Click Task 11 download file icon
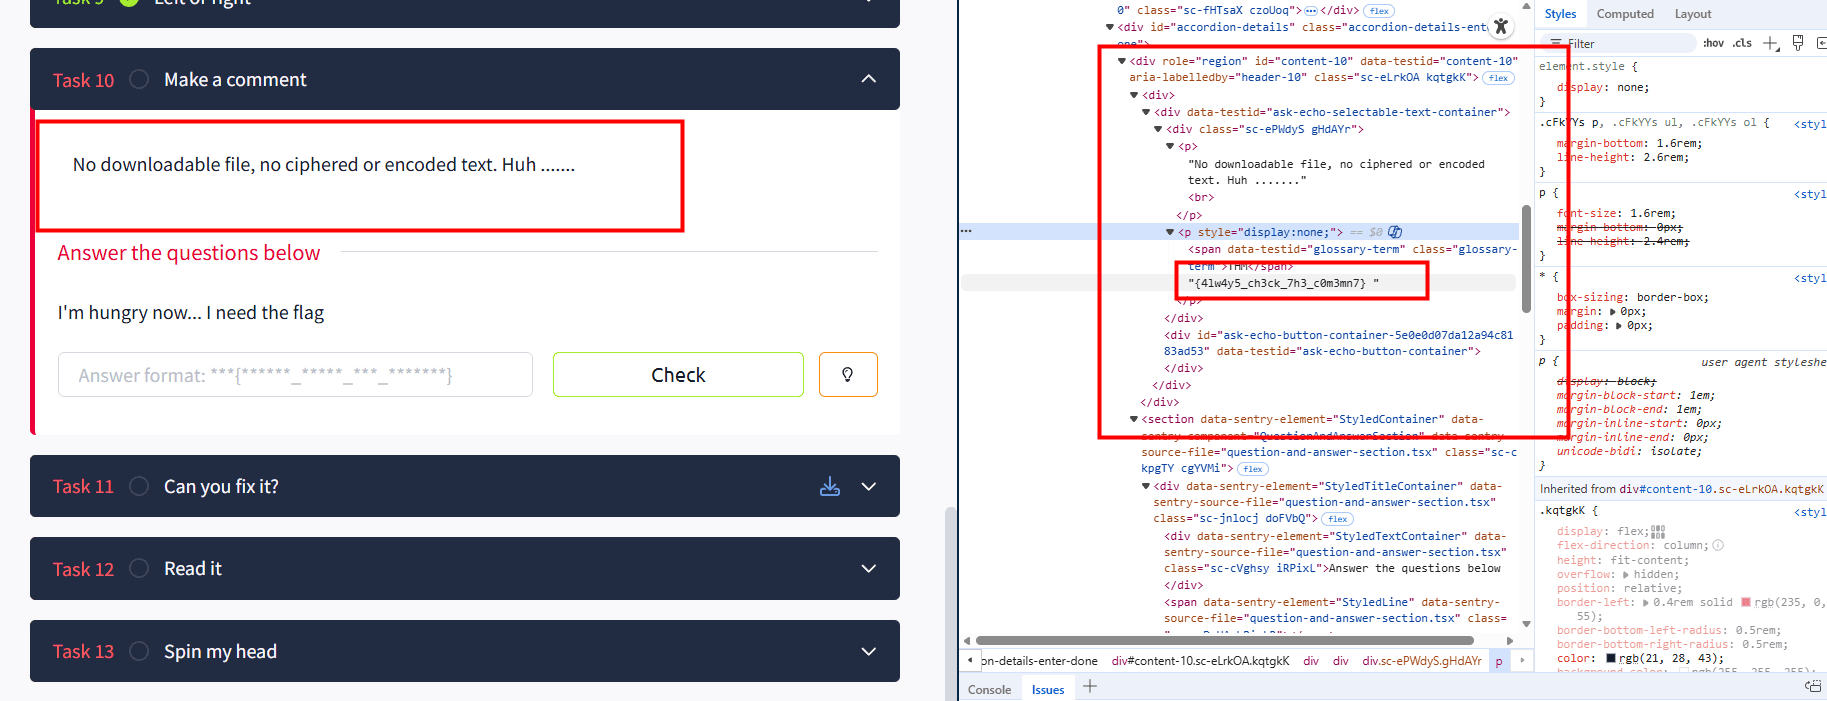The width and height of the screenshot is (1827, 701). point(829,487)
